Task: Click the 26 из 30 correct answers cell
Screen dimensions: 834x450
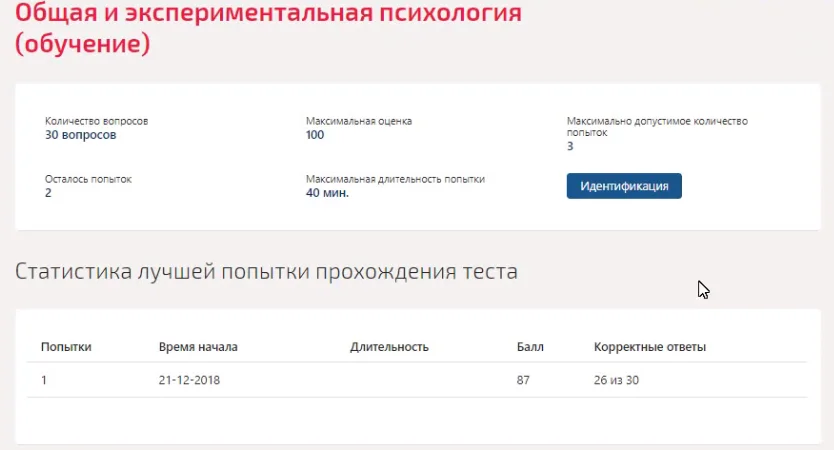Action: (x=616, y=380)
